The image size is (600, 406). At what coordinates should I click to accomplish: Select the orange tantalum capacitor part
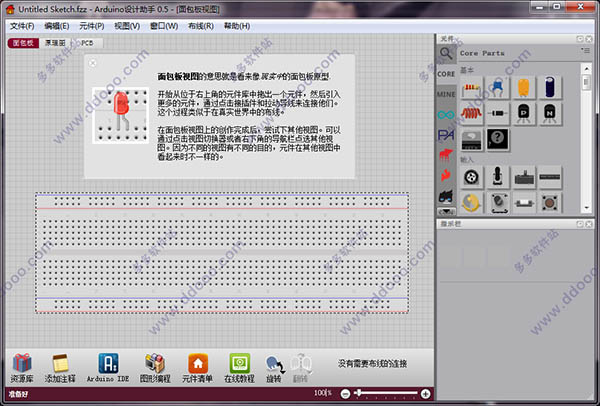524,88
